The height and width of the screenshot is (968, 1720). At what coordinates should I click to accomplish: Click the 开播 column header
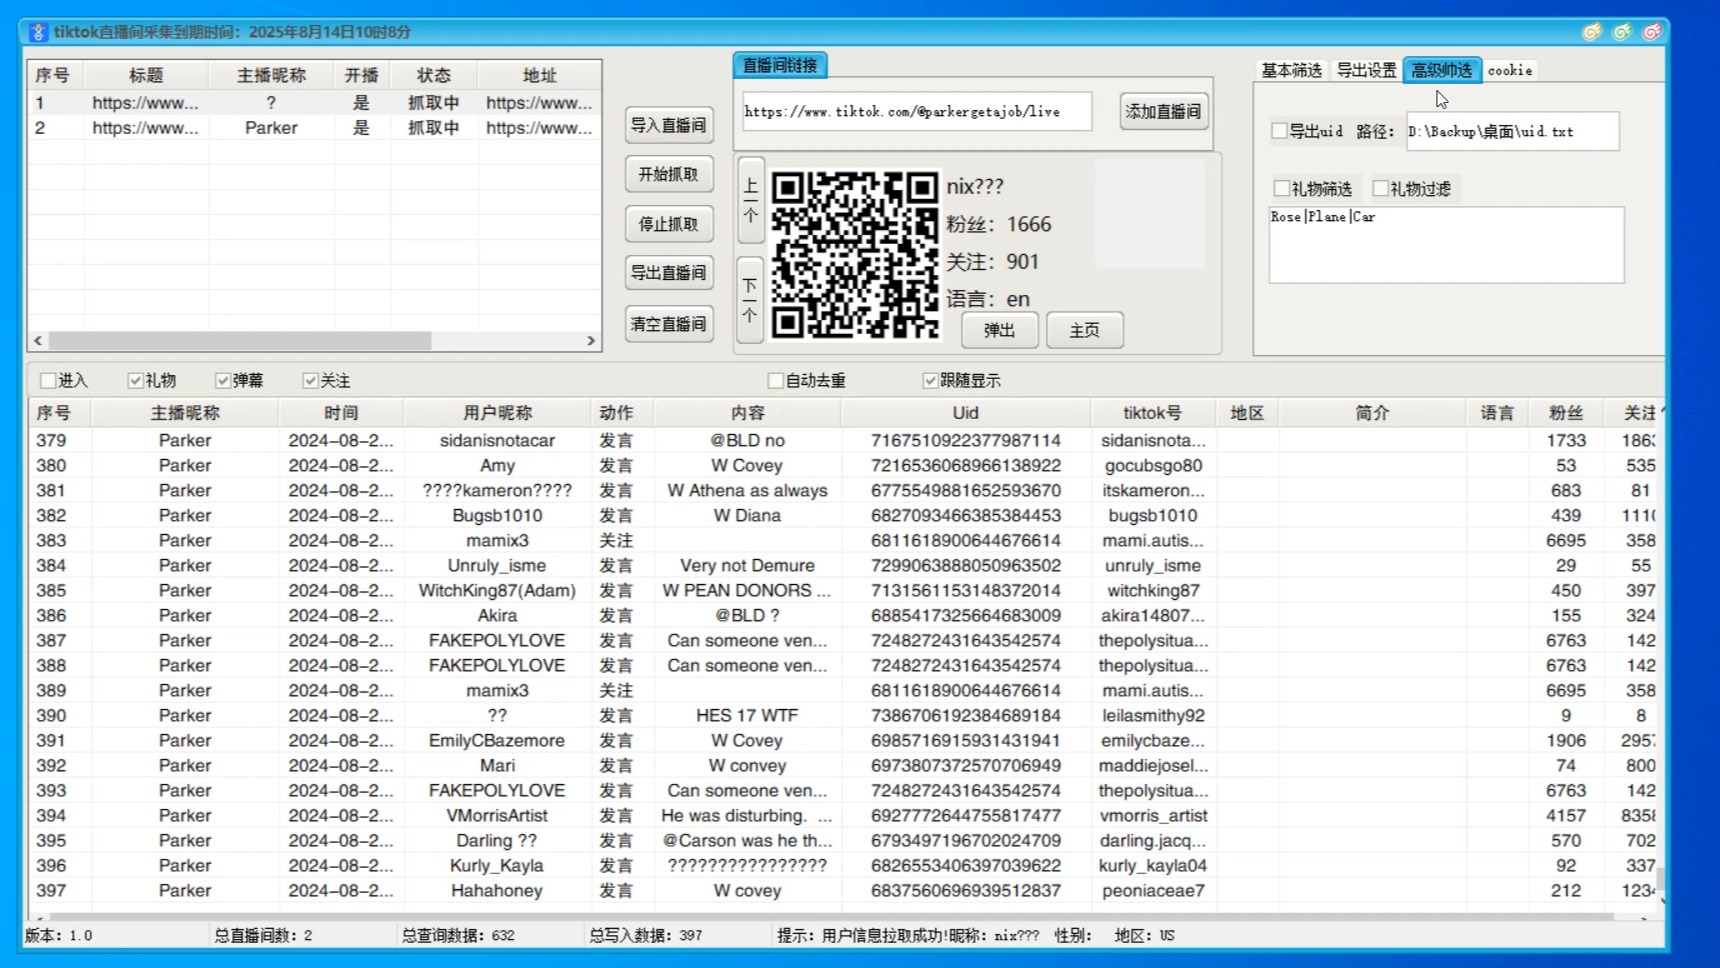point(361,75)
